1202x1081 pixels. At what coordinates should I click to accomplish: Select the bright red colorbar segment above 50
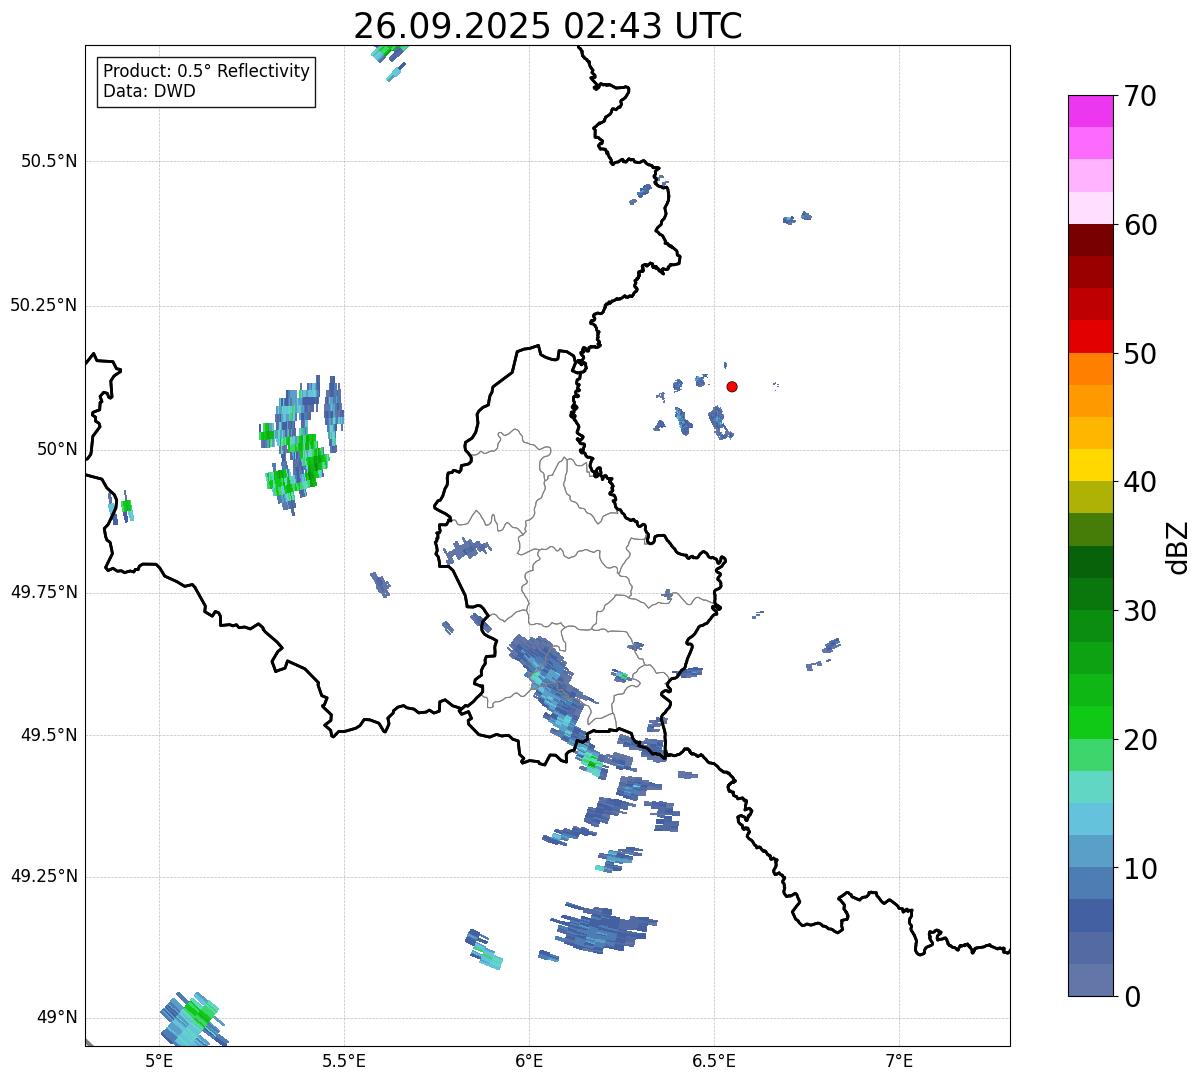[1097, 336]
